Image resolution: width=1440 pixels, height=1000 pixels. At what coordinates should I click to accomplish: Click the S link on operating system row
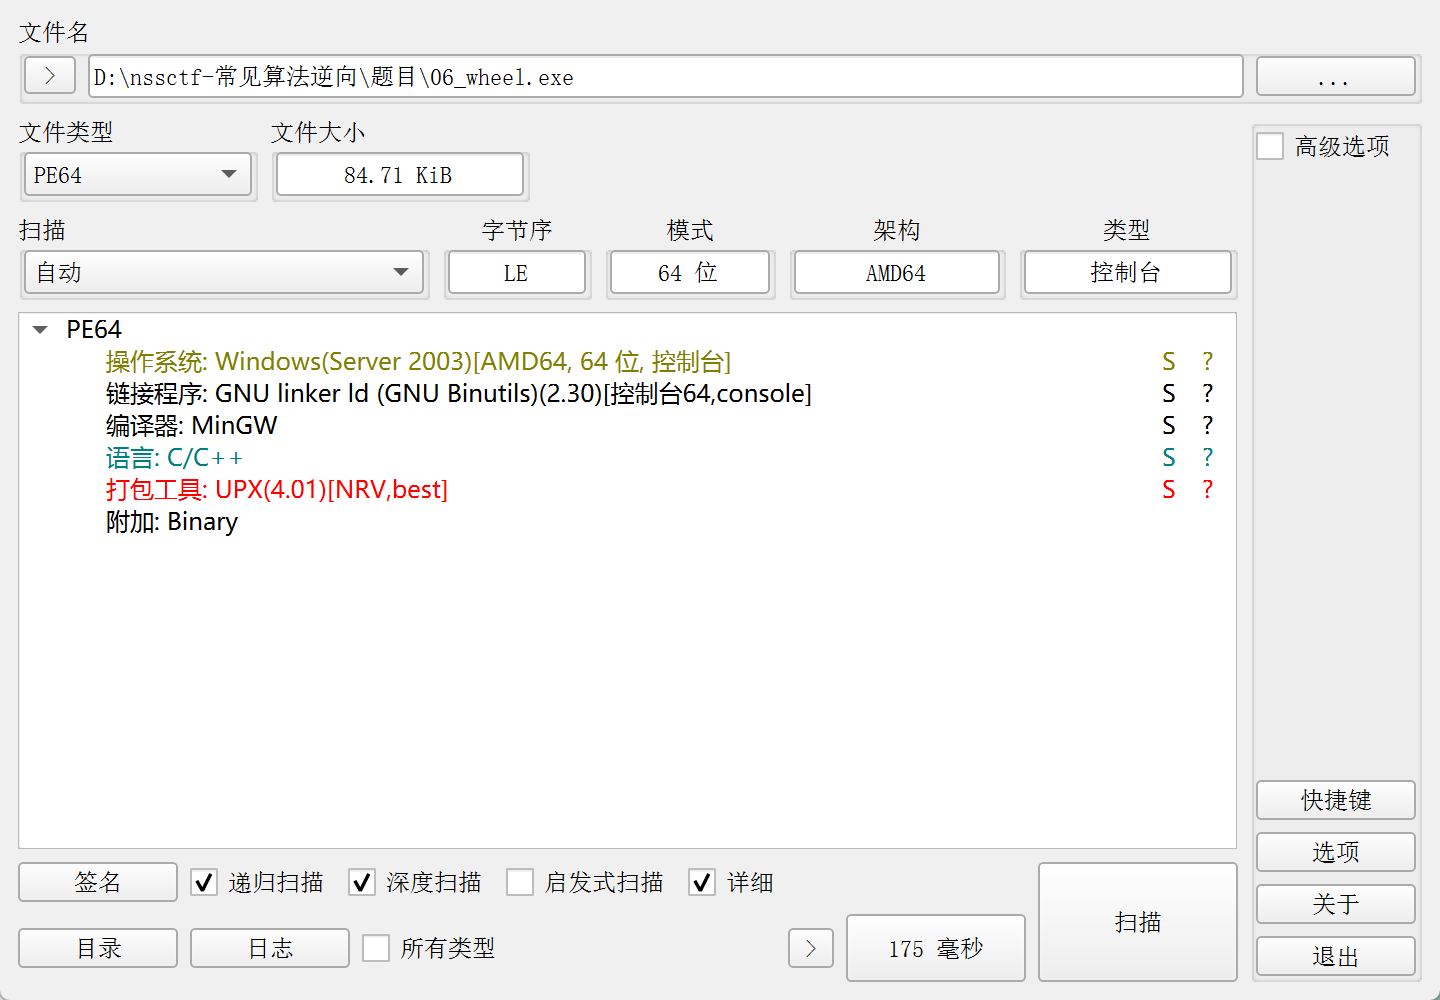[x=1168, y=362]
